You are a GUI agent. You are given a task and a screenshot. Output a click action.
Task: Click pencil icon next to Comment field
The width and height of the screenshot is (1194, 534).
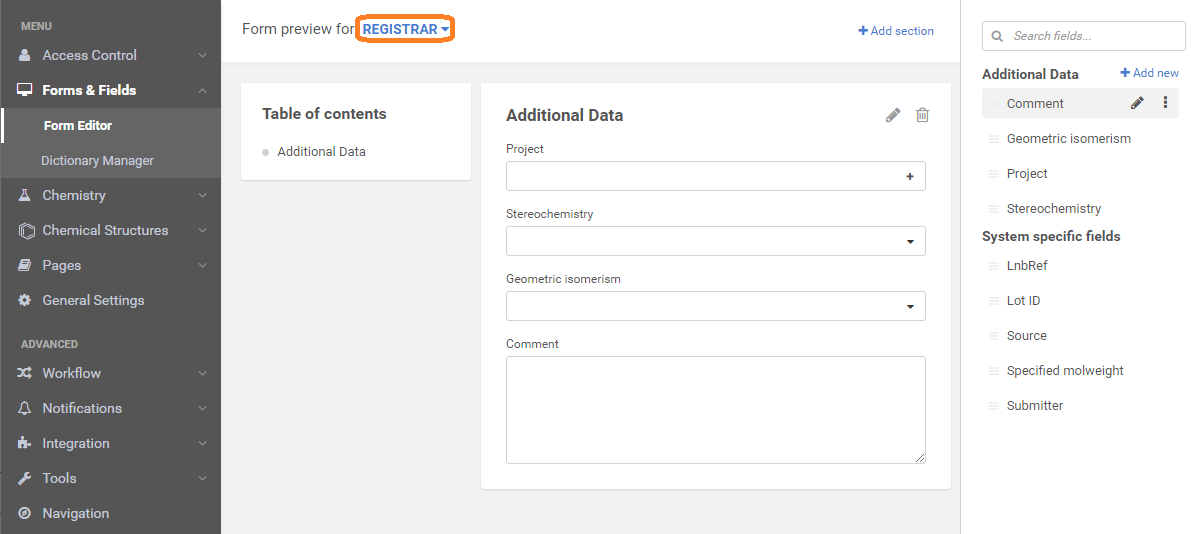pos(1137,103)
